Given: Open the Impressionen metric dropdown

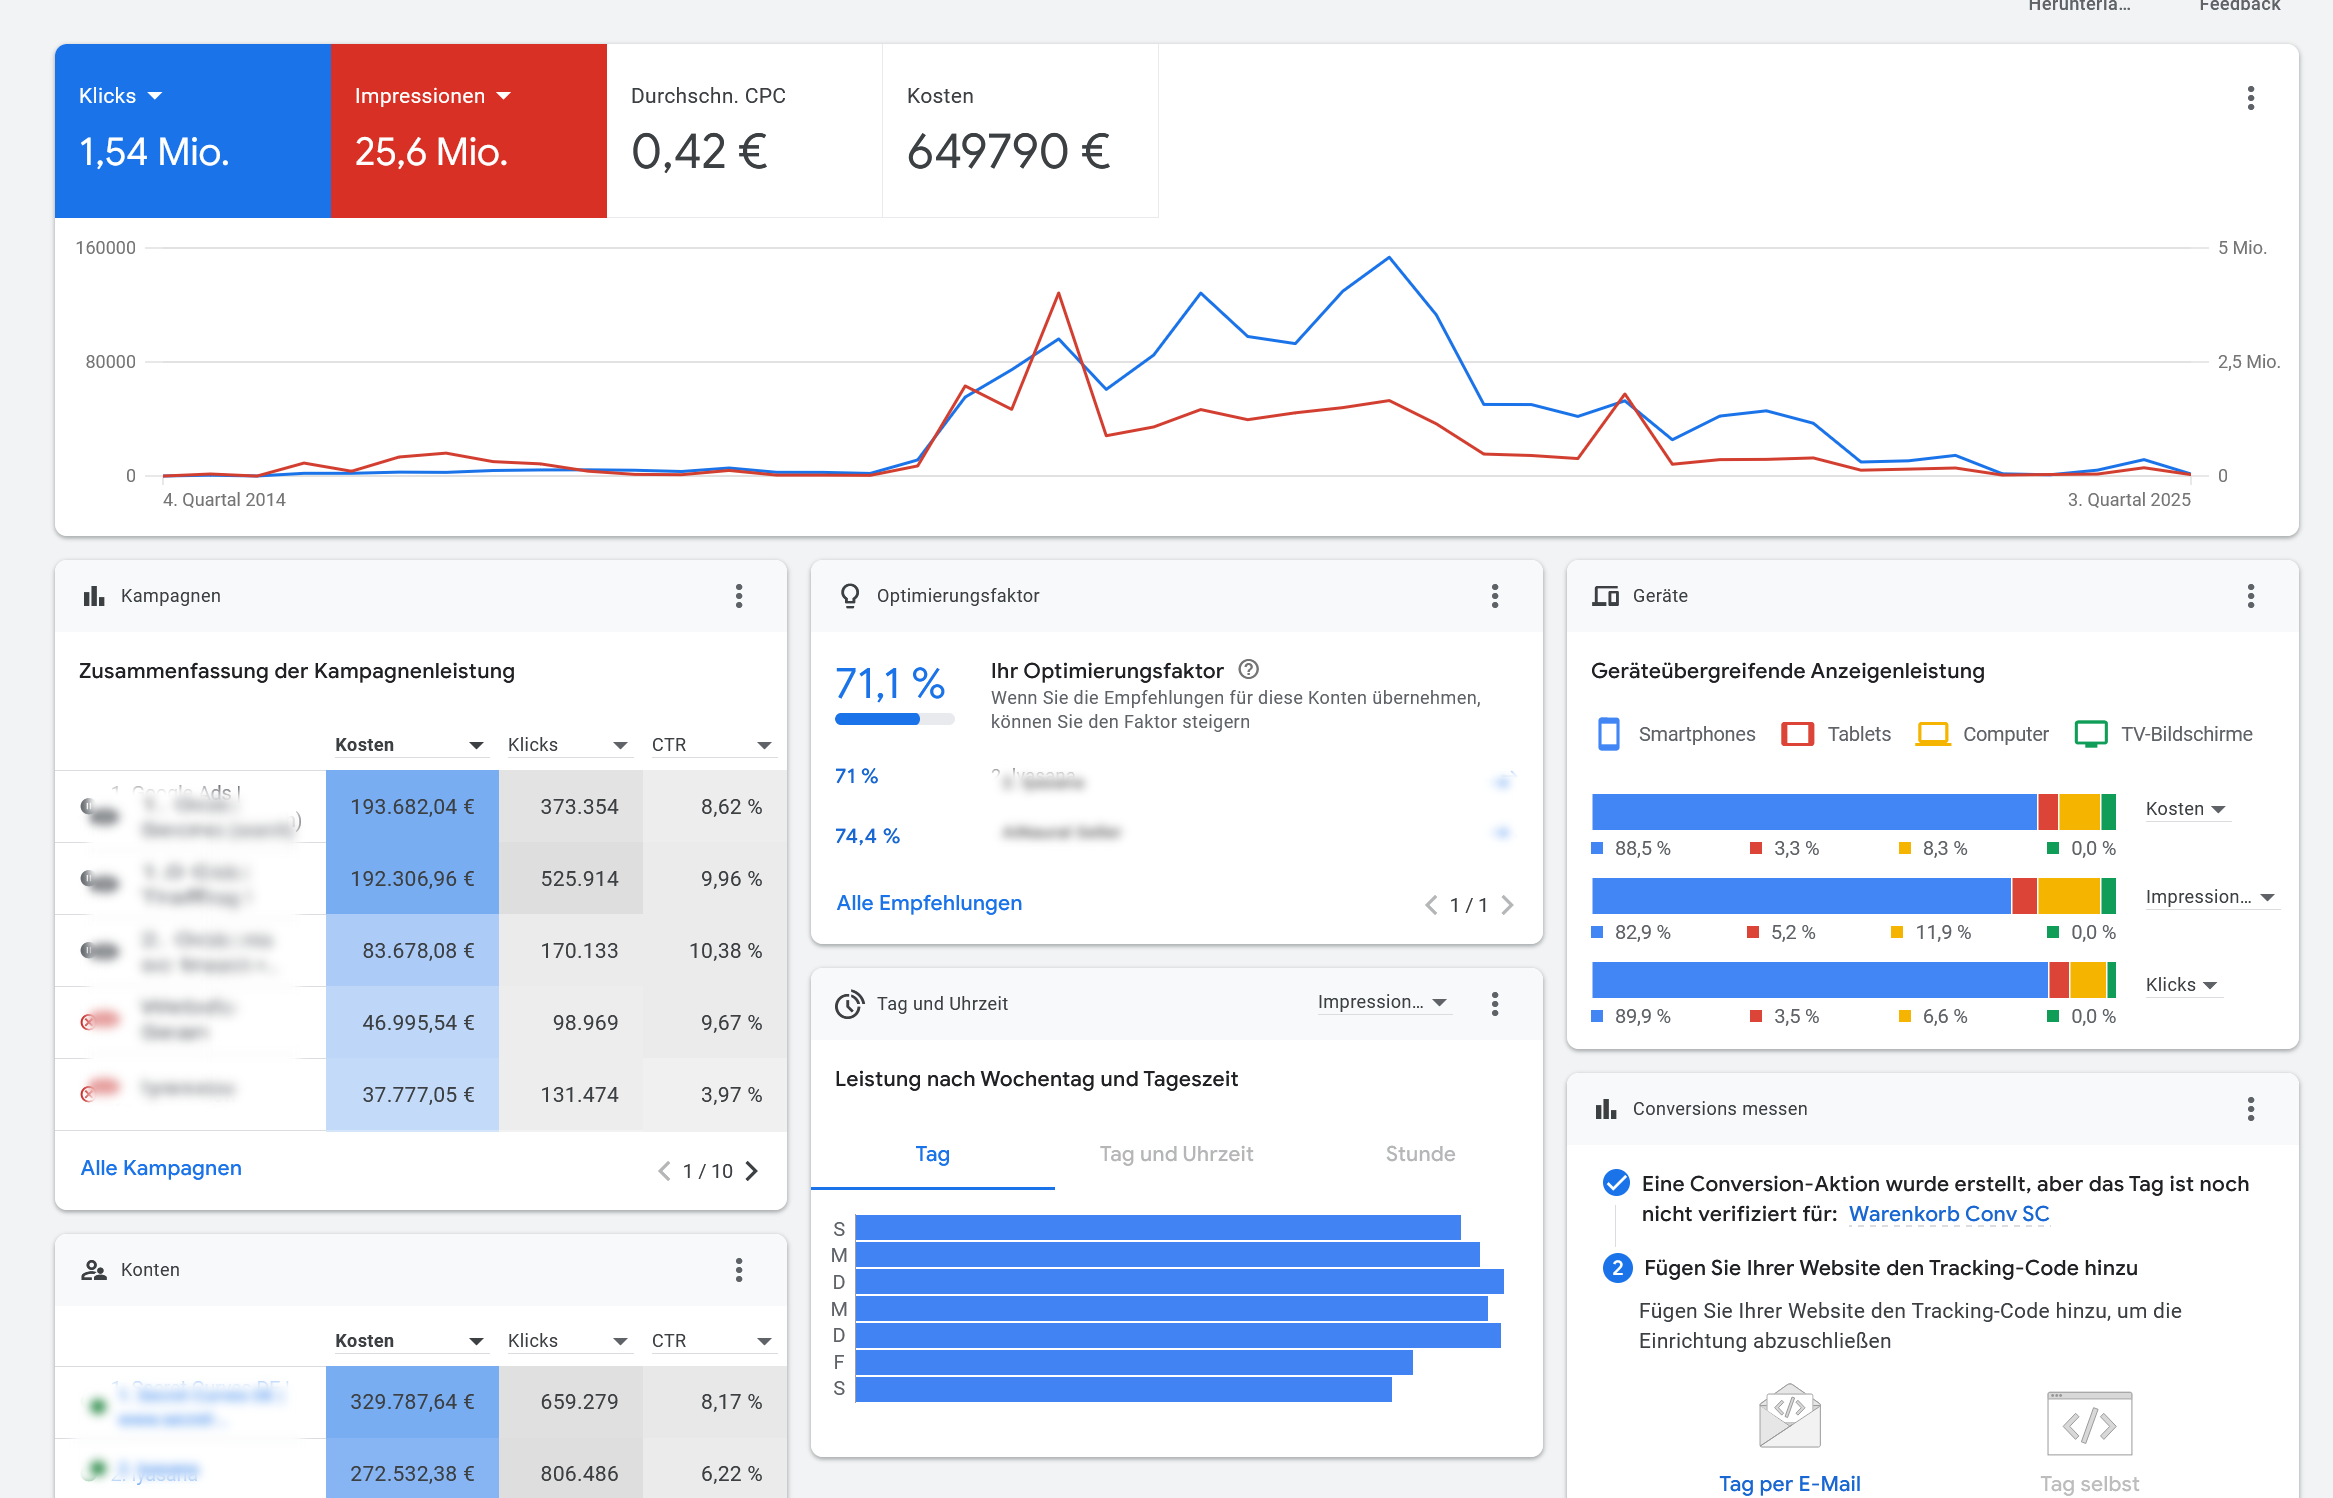Looking at the screenshot, I should click(x=433, y=96).
